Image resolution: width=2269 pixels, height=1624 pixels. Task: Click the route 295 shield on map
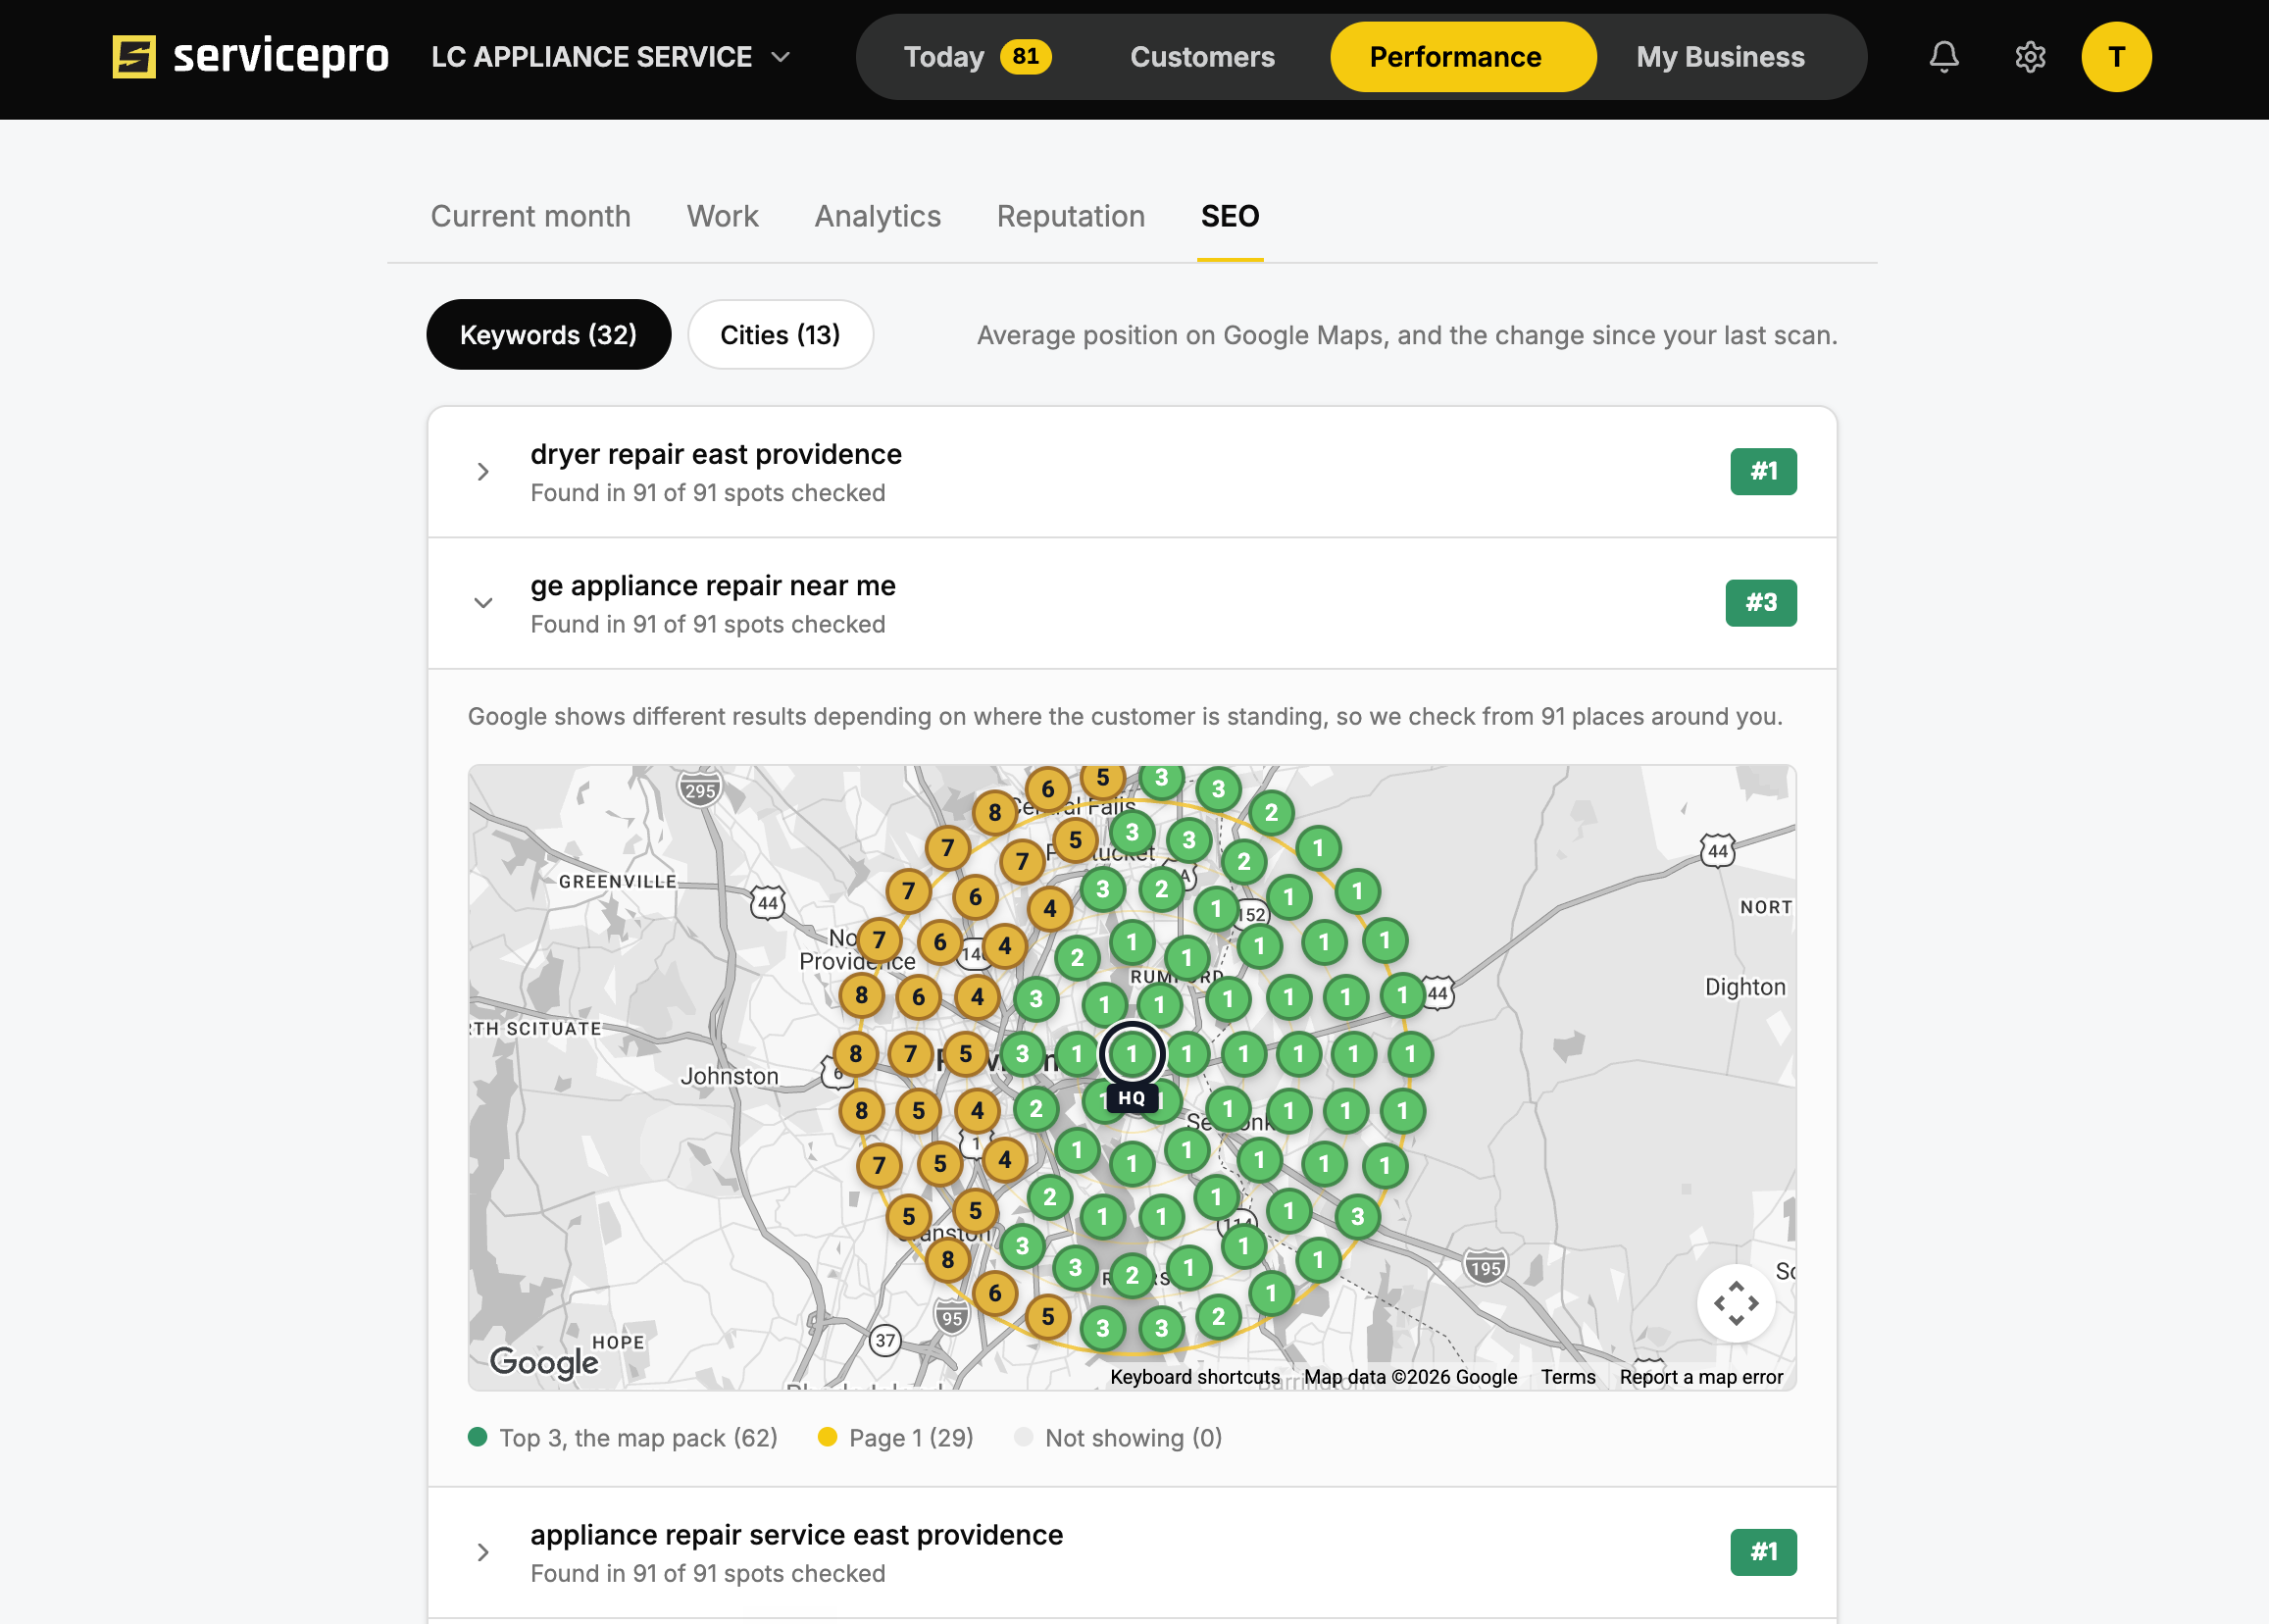[x=700, y=790]
